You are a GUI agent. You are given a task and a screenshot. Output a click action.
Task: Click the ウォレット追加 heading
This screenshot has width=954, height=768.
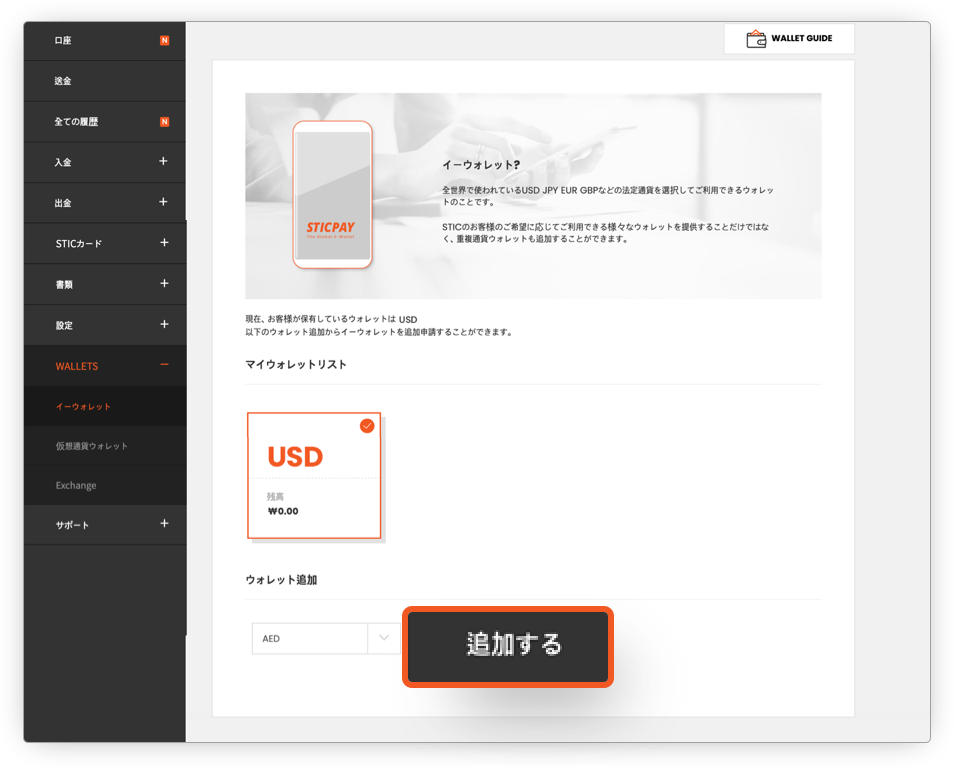pos(281,580)
